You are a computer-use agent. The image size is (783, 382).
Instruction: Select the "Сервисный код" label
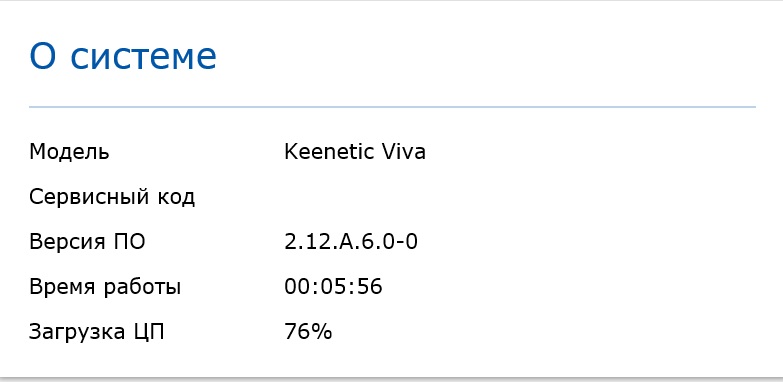click(112, 197)
